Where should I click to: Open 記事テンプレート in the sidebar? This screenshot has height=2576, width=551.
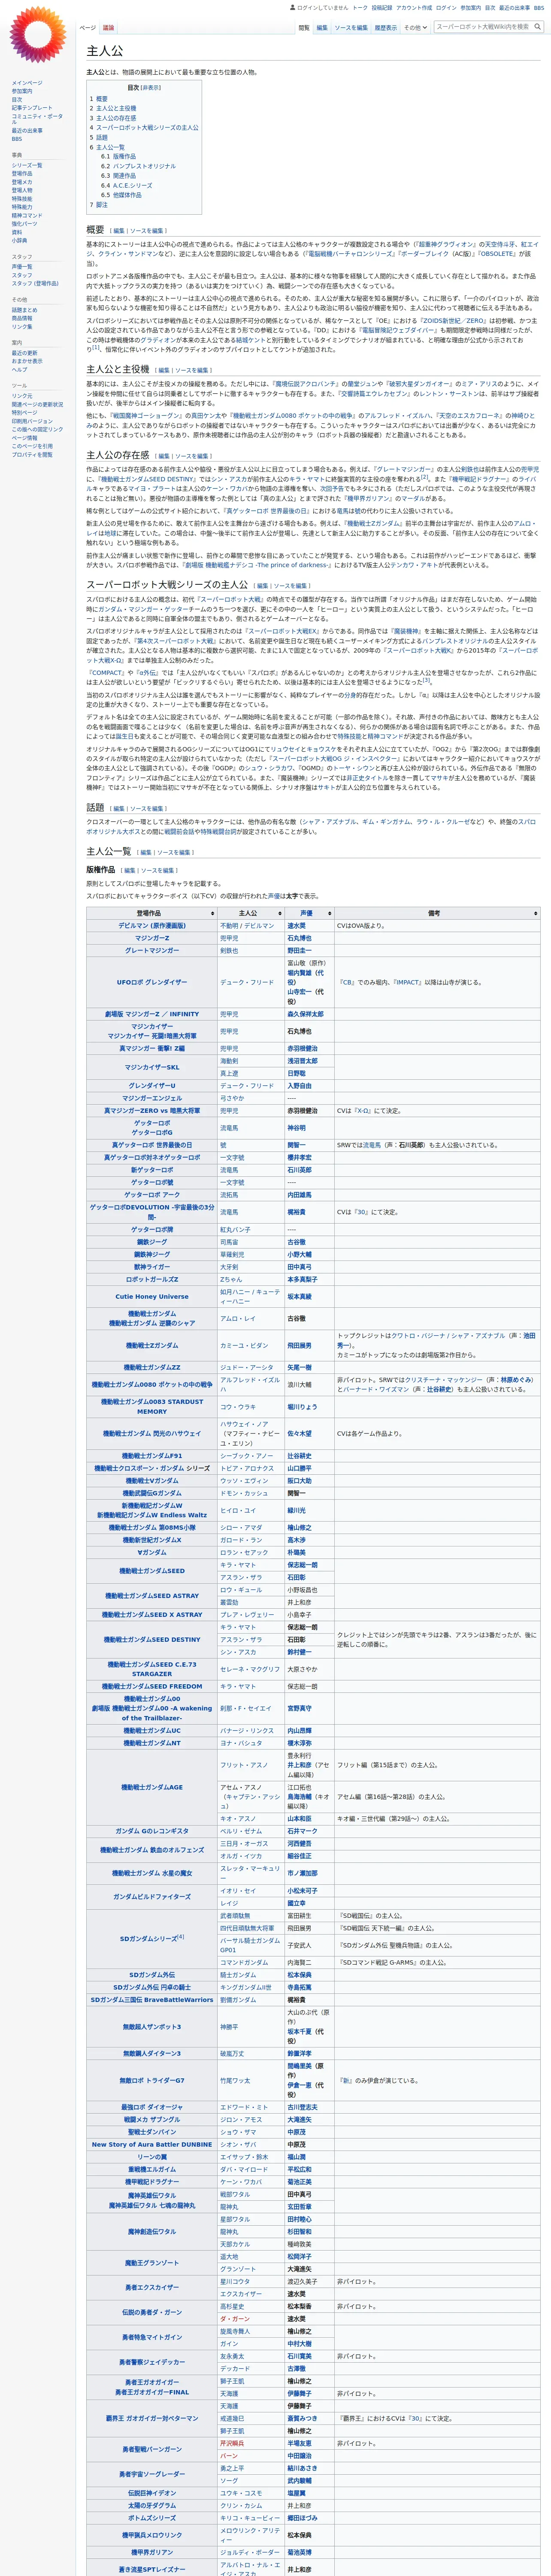point(32,108)
